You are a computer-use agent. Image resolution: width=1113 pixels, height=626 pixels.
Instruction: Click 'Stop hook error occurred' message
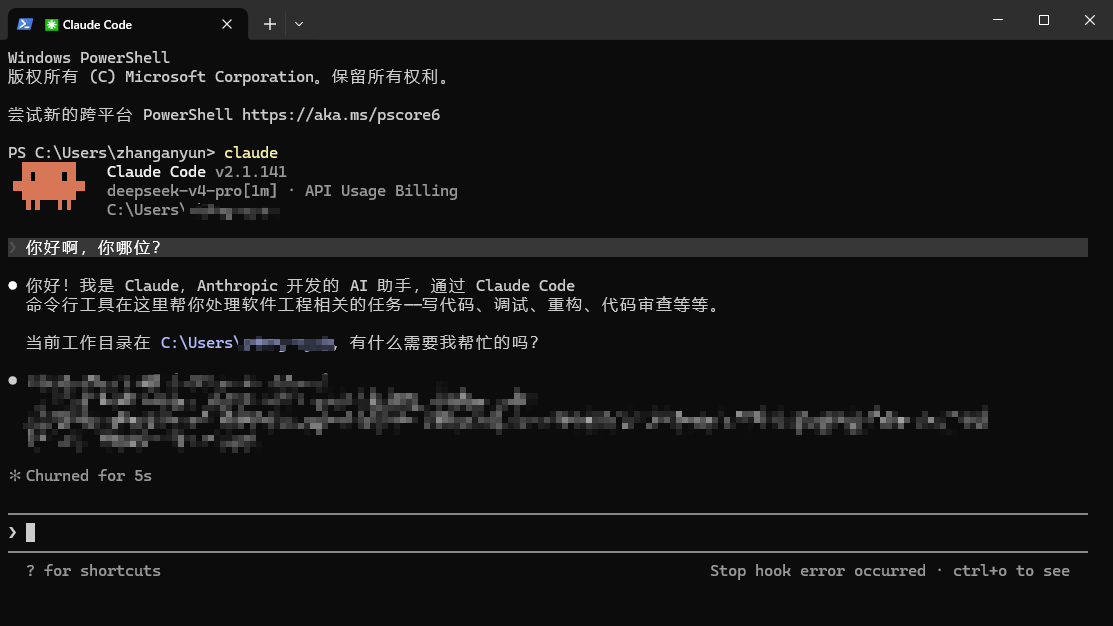(x=818, y=571)
